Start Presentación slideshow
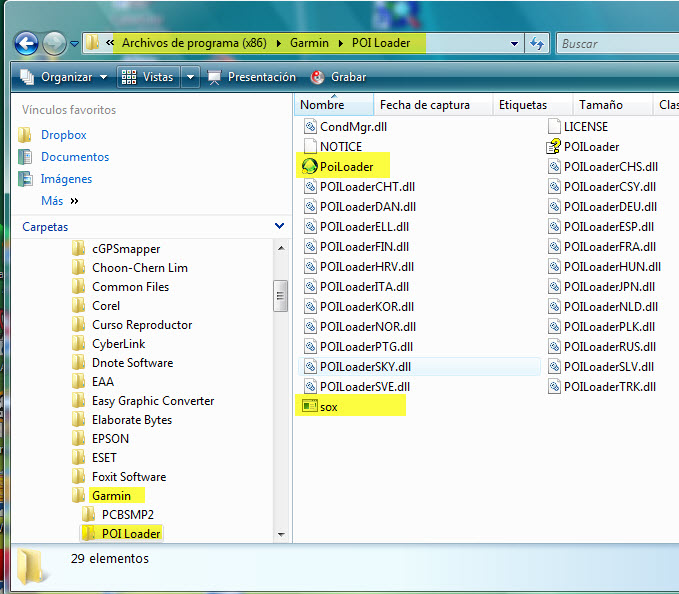The height and width of the screenshot is (594, 679). [x=252, y=77]
